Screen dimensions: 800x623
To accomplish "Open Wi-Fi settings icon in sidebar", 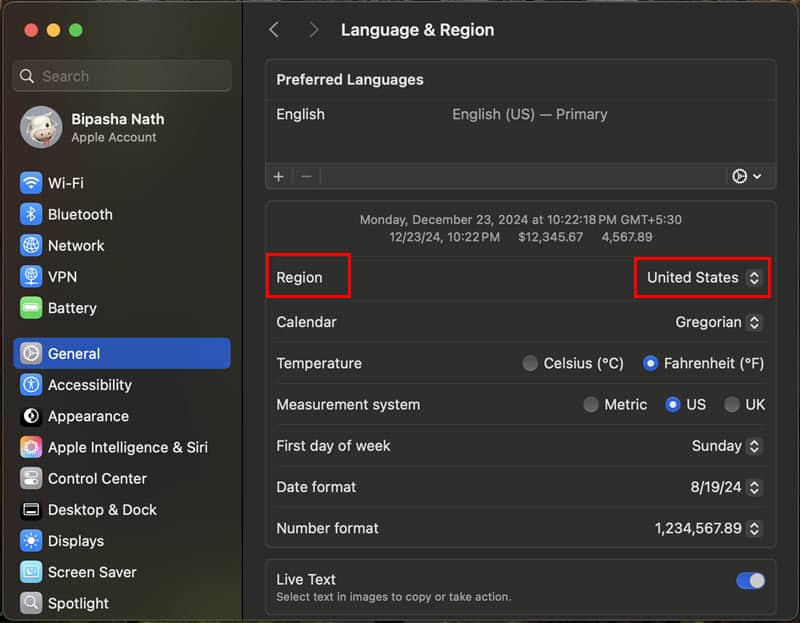I will click(x=31, y=183).
